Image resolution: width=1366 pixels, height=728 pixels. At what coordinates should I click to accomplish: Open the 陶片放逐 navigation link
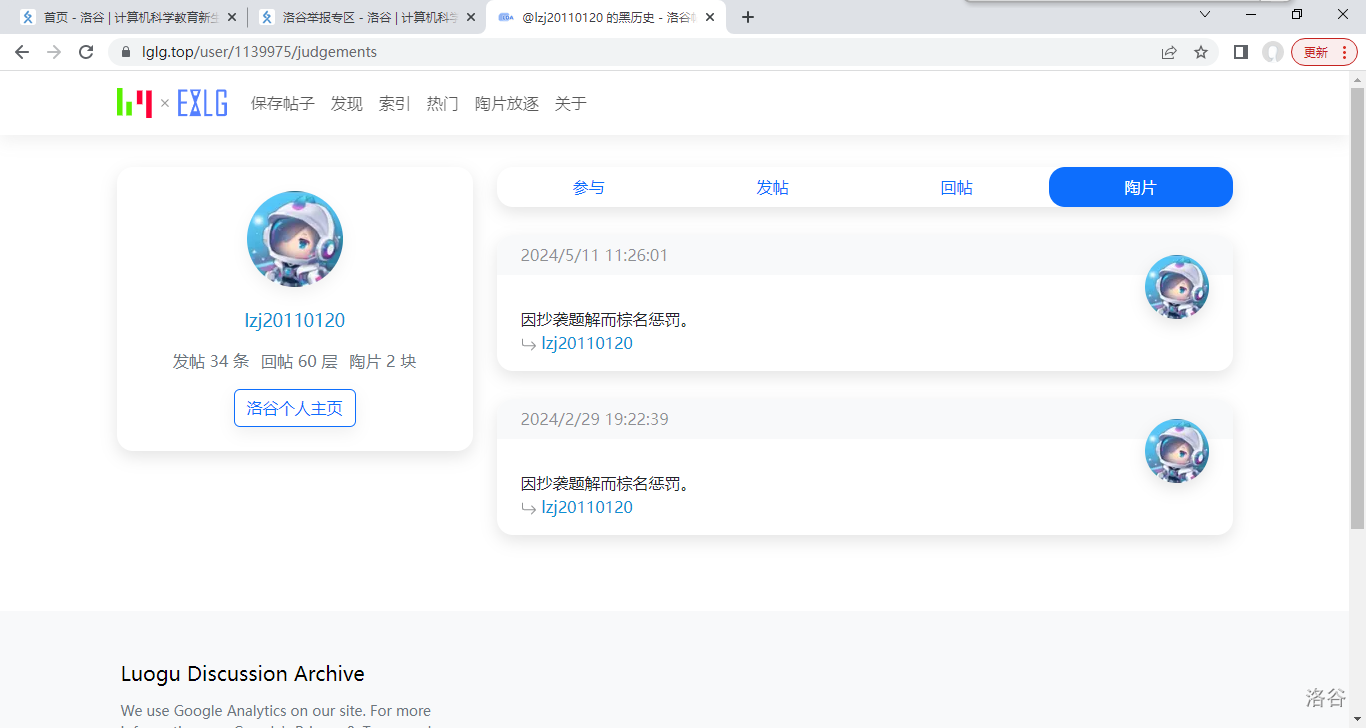(x=506, y=104)
